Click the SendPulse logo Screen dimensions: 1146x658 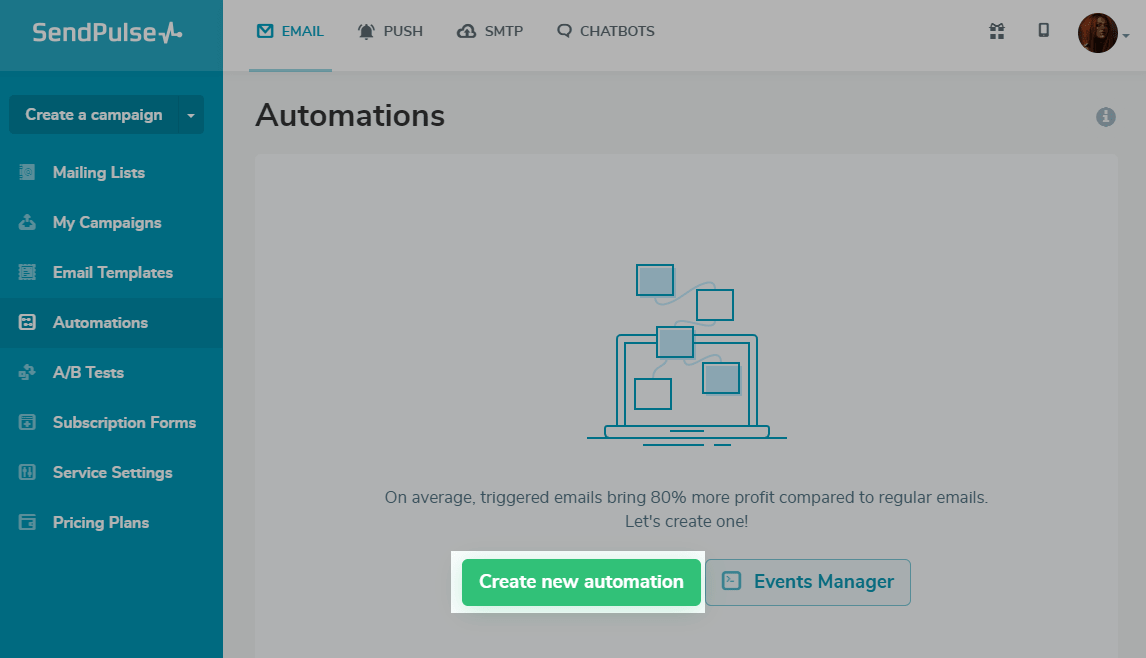click(107, 33)
